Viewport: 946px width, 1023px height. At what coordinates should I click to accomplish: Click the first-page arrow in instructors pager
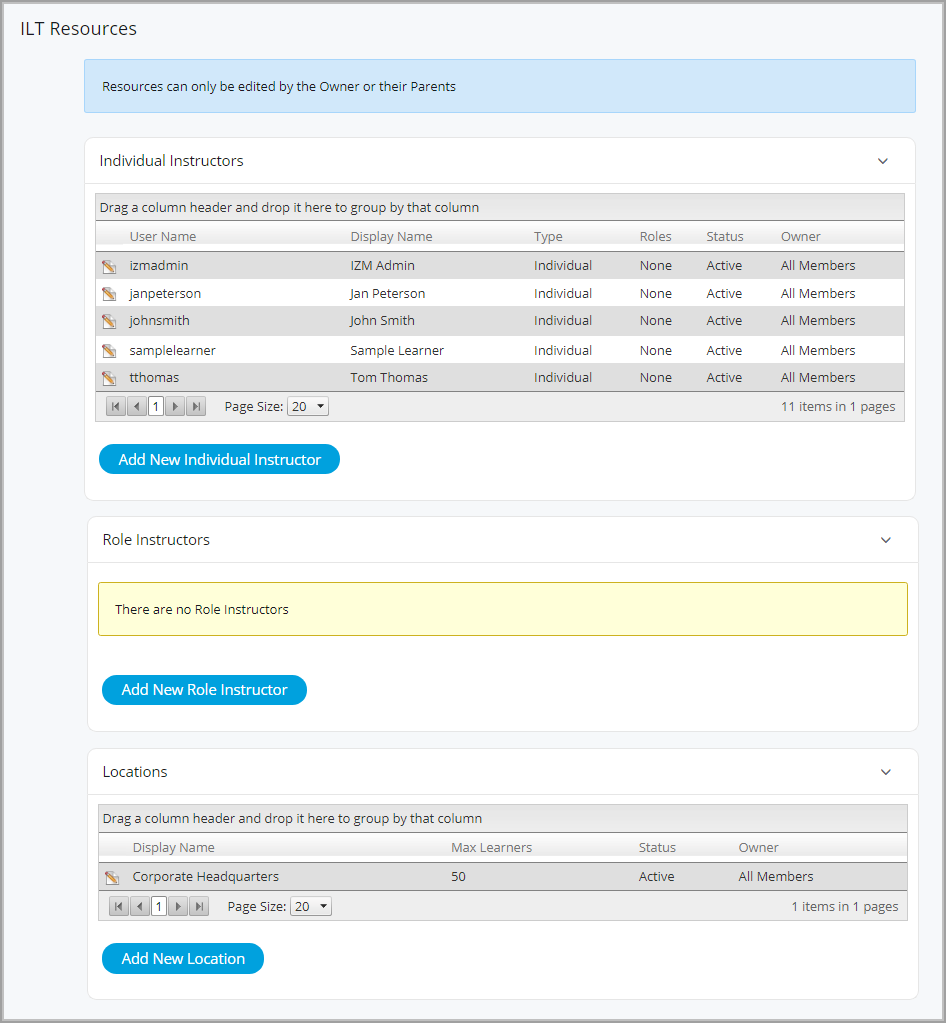click(x=115, y=406)
